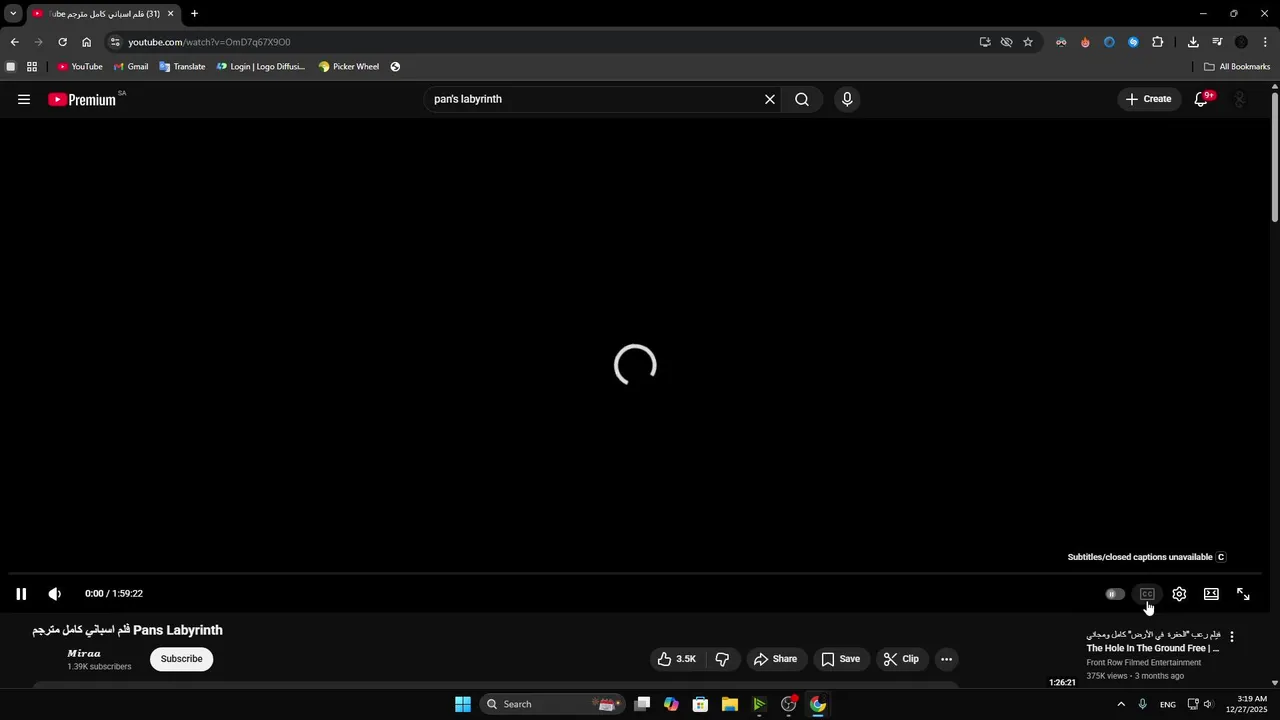Open the apps grid shortcut
This screenshot has height=720, width=1280.
coord(32,67)
